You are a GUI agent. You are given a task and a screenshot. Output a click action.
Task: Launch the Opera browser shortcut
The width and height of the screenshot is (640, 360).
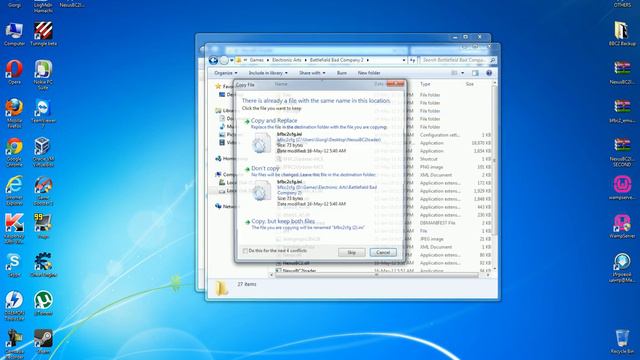(14, 72)
